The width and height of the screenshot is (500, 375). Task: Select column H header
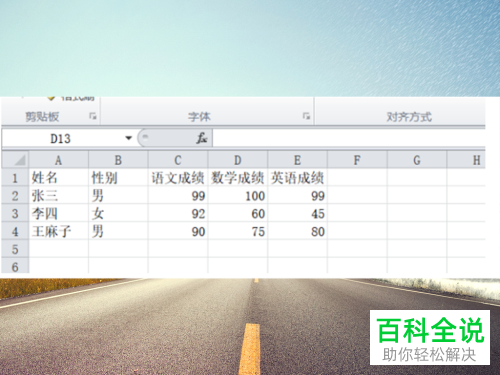466,160
